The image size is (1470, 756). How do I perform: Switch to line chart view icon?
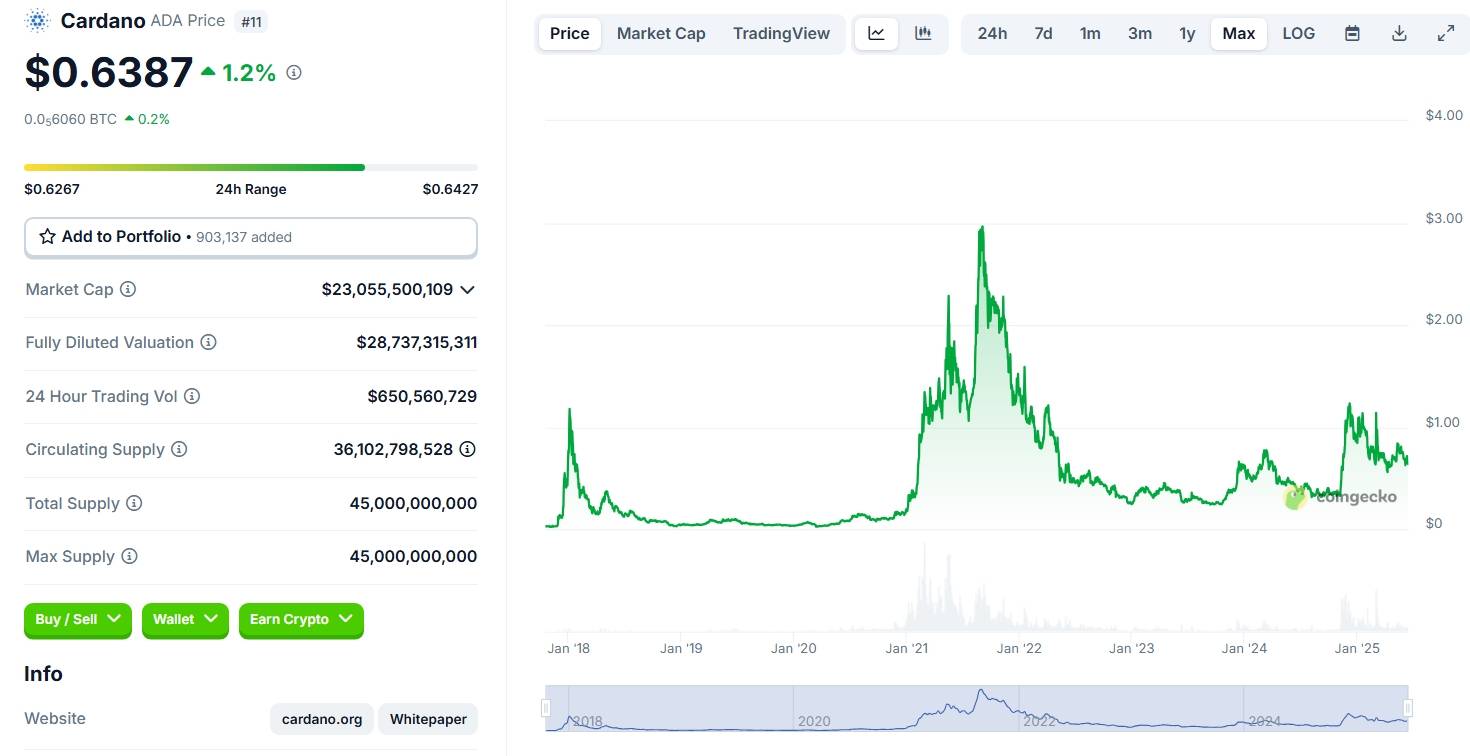click(876, 33)
